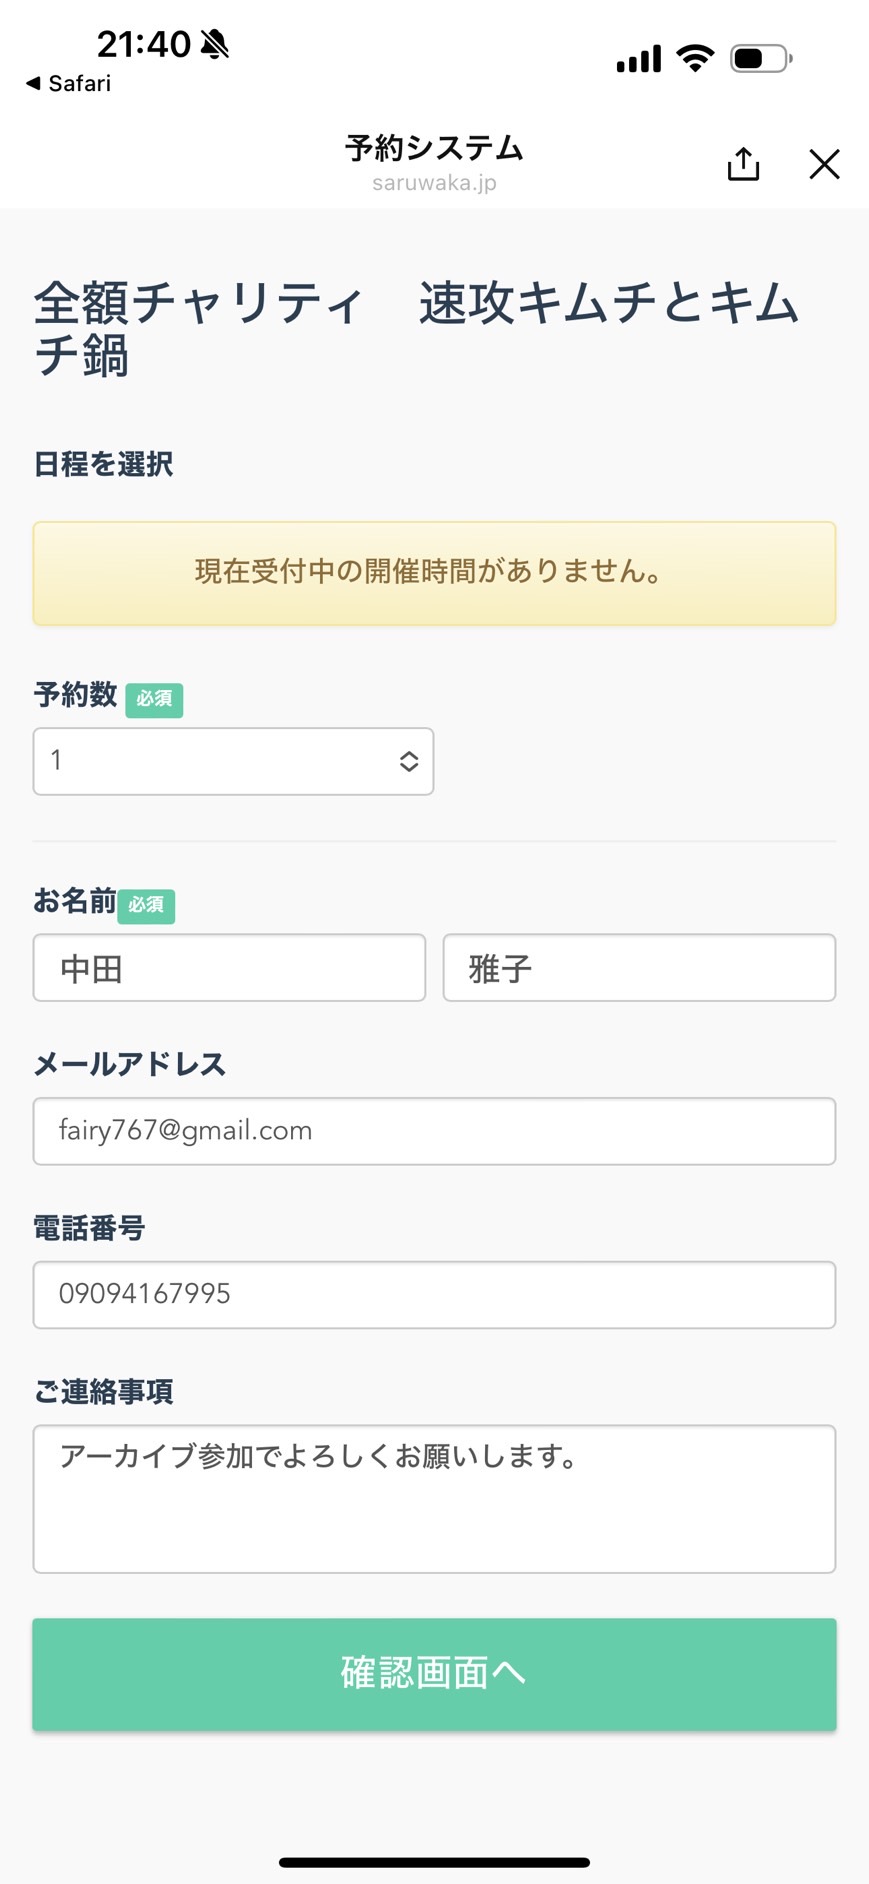Tap the yellow no-available-times notice
This screenshot has width=869, height=1884.
click(x=434, y=573)
